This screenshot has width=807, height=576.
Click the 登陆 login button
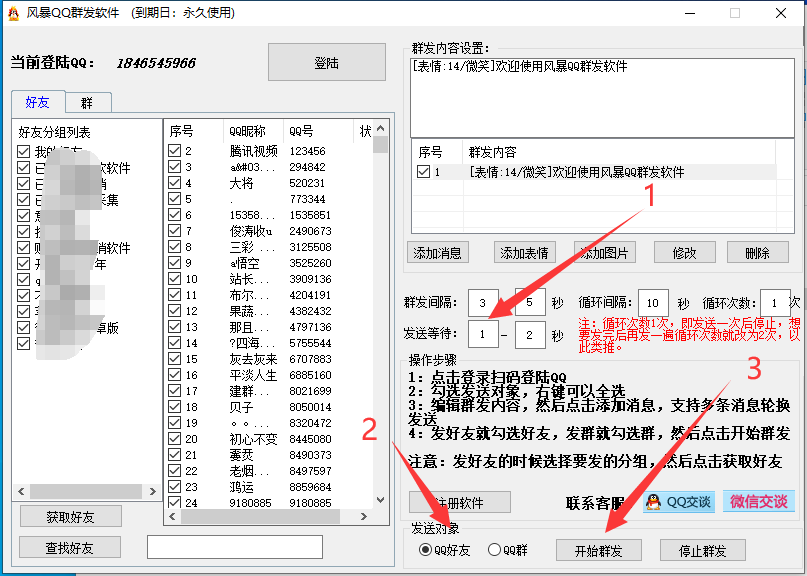[326, 62]
